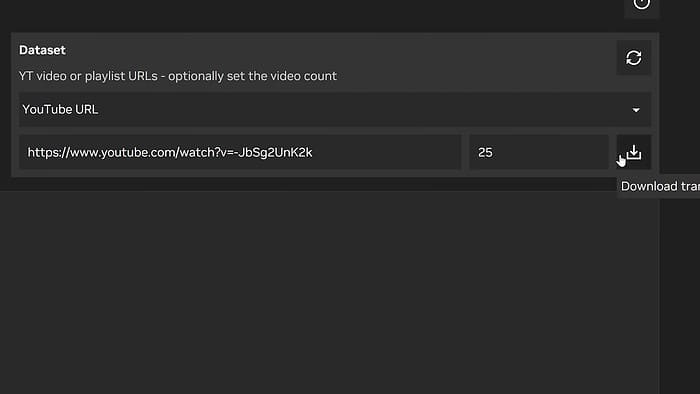Screen dimensions: 700x394
Task: Open the YouTube URL source dropdown
Action: 335,109
